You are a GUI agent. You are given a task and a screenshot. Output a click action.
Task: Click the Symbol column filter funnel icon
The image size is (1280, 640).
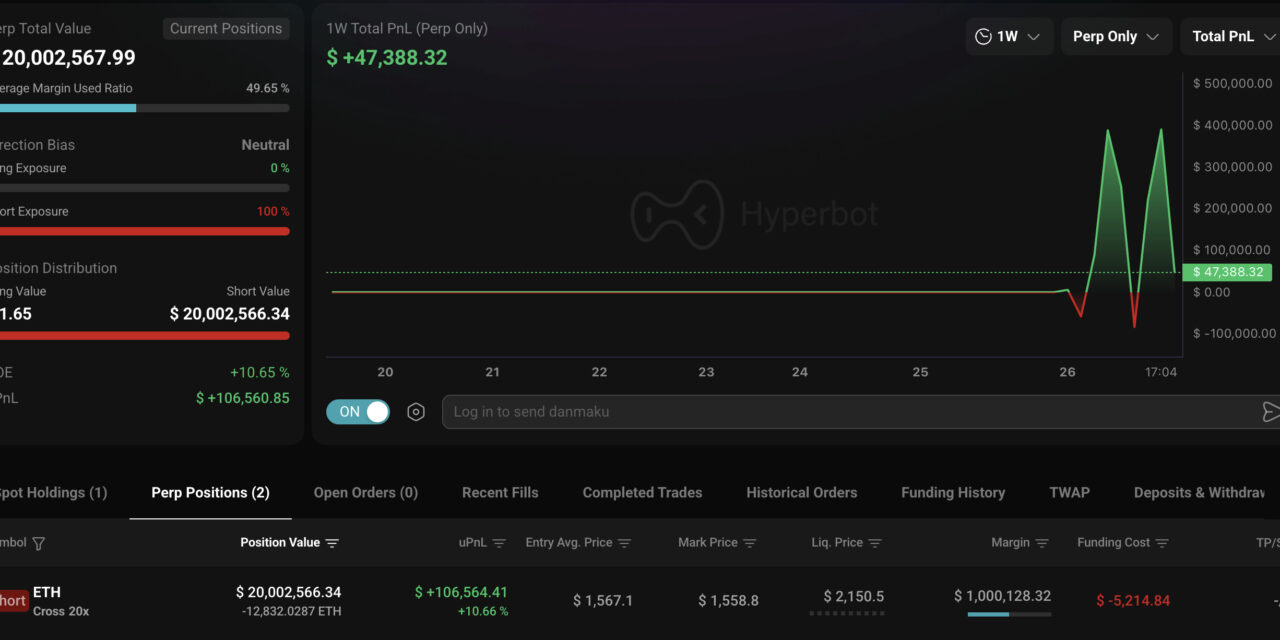39,543
